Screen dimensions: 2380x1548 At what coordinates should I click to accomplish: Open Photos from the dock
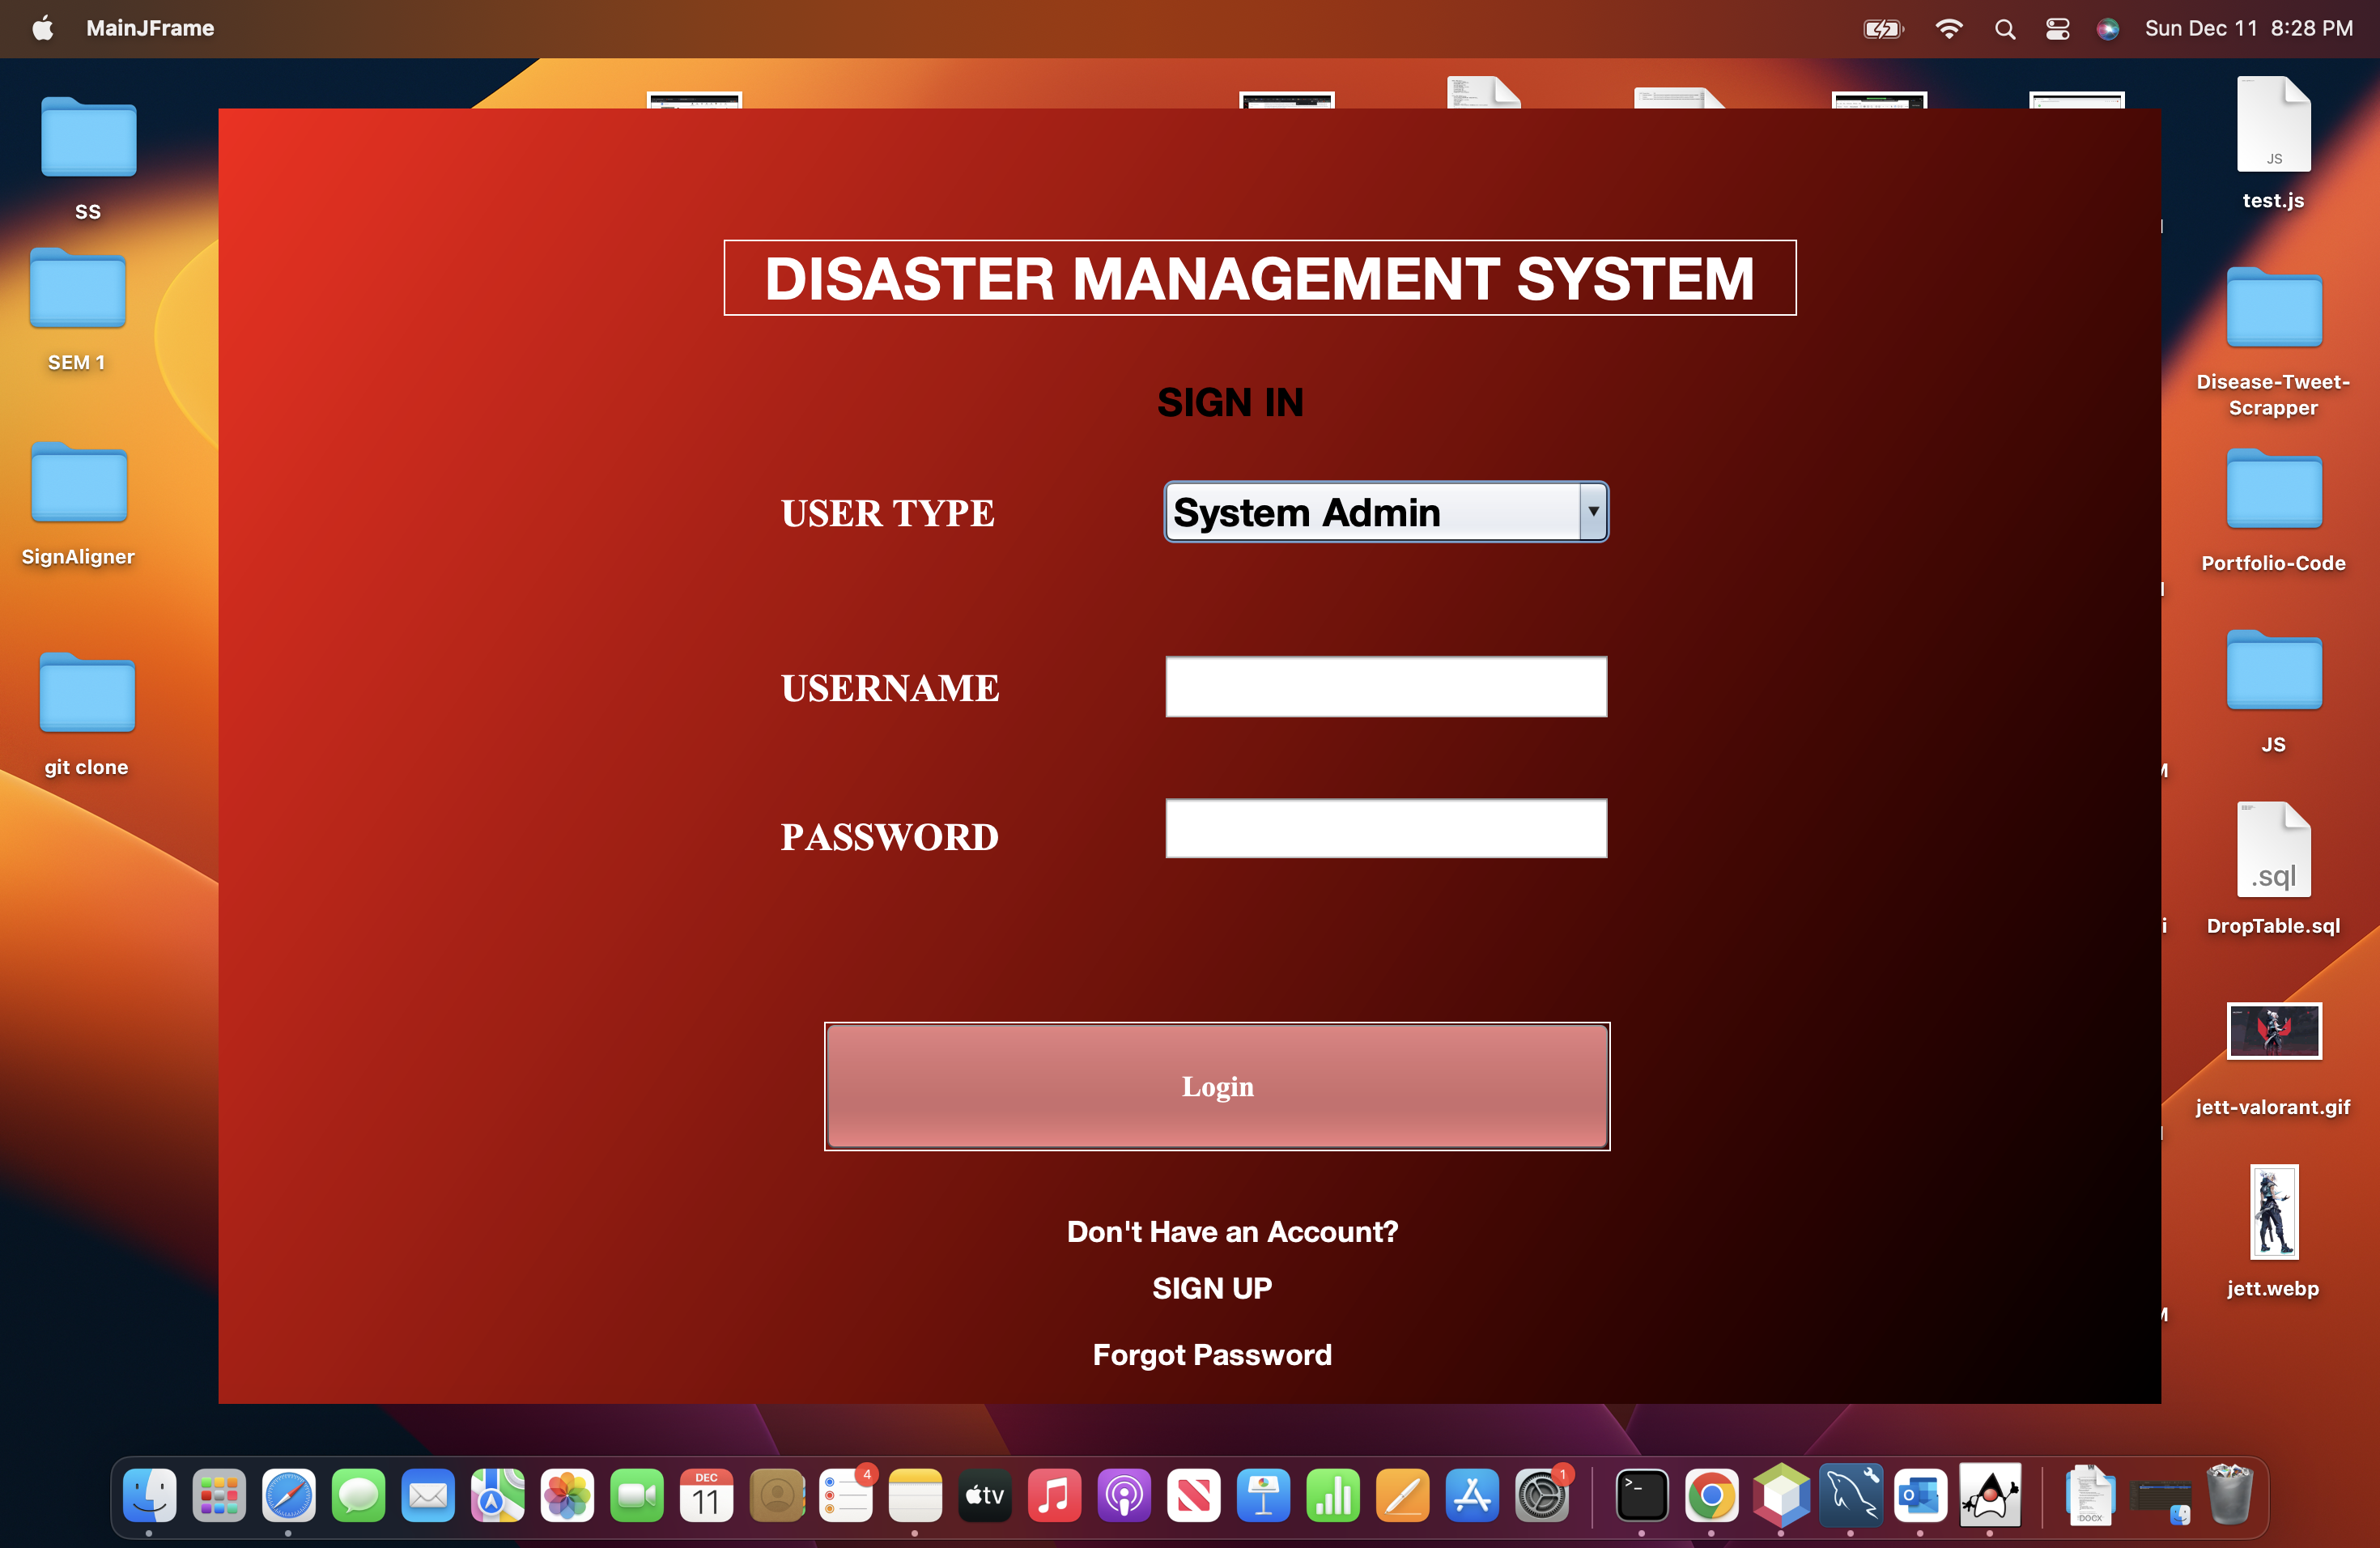click(x=567, y=1496)
